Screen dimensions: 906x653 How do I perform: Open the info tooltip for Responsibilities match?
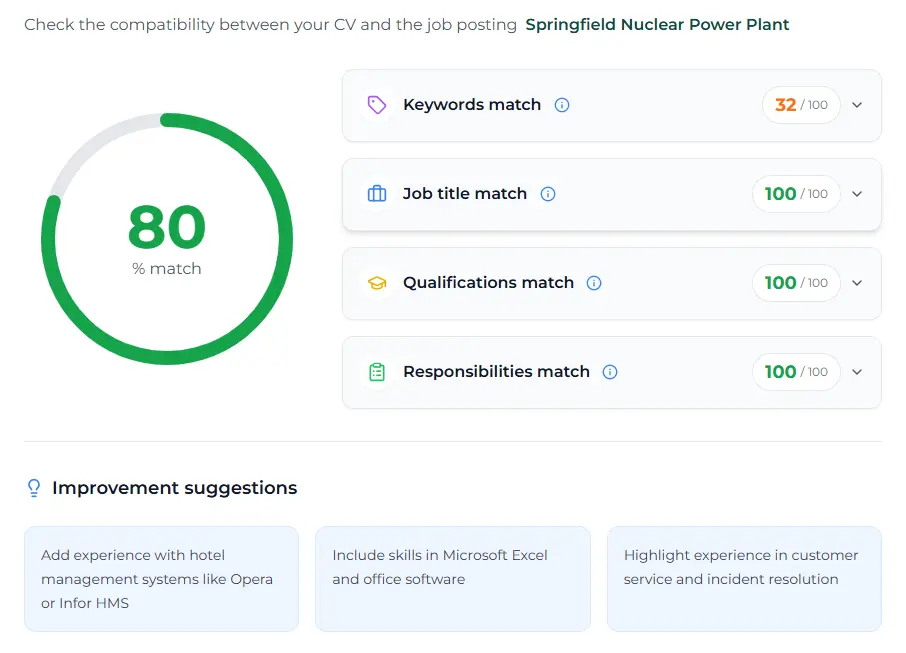point(610,372)
